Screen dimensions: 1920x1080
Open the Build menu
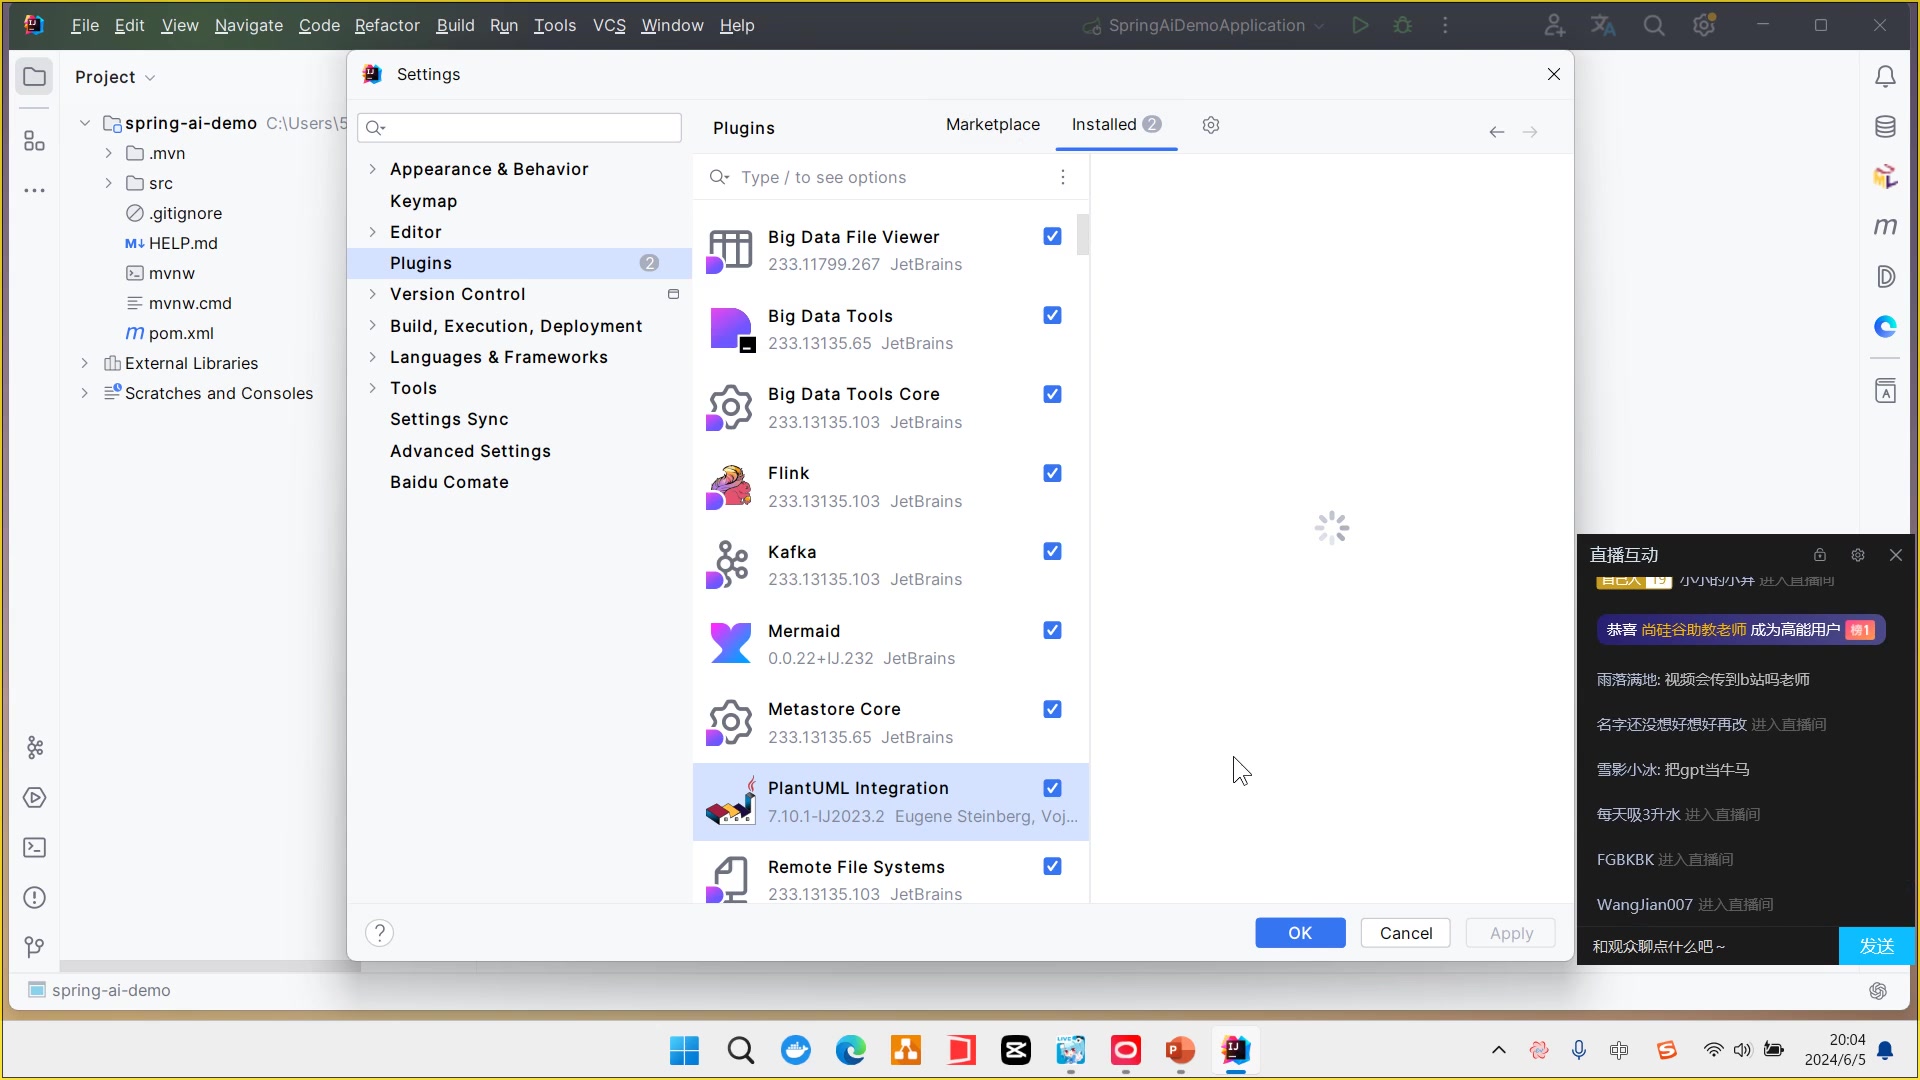coord(455,25)
